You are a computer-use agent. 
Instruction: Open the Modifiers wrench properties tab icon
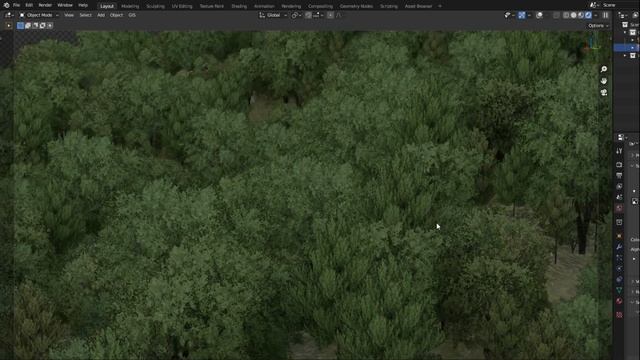coord(619,247)
